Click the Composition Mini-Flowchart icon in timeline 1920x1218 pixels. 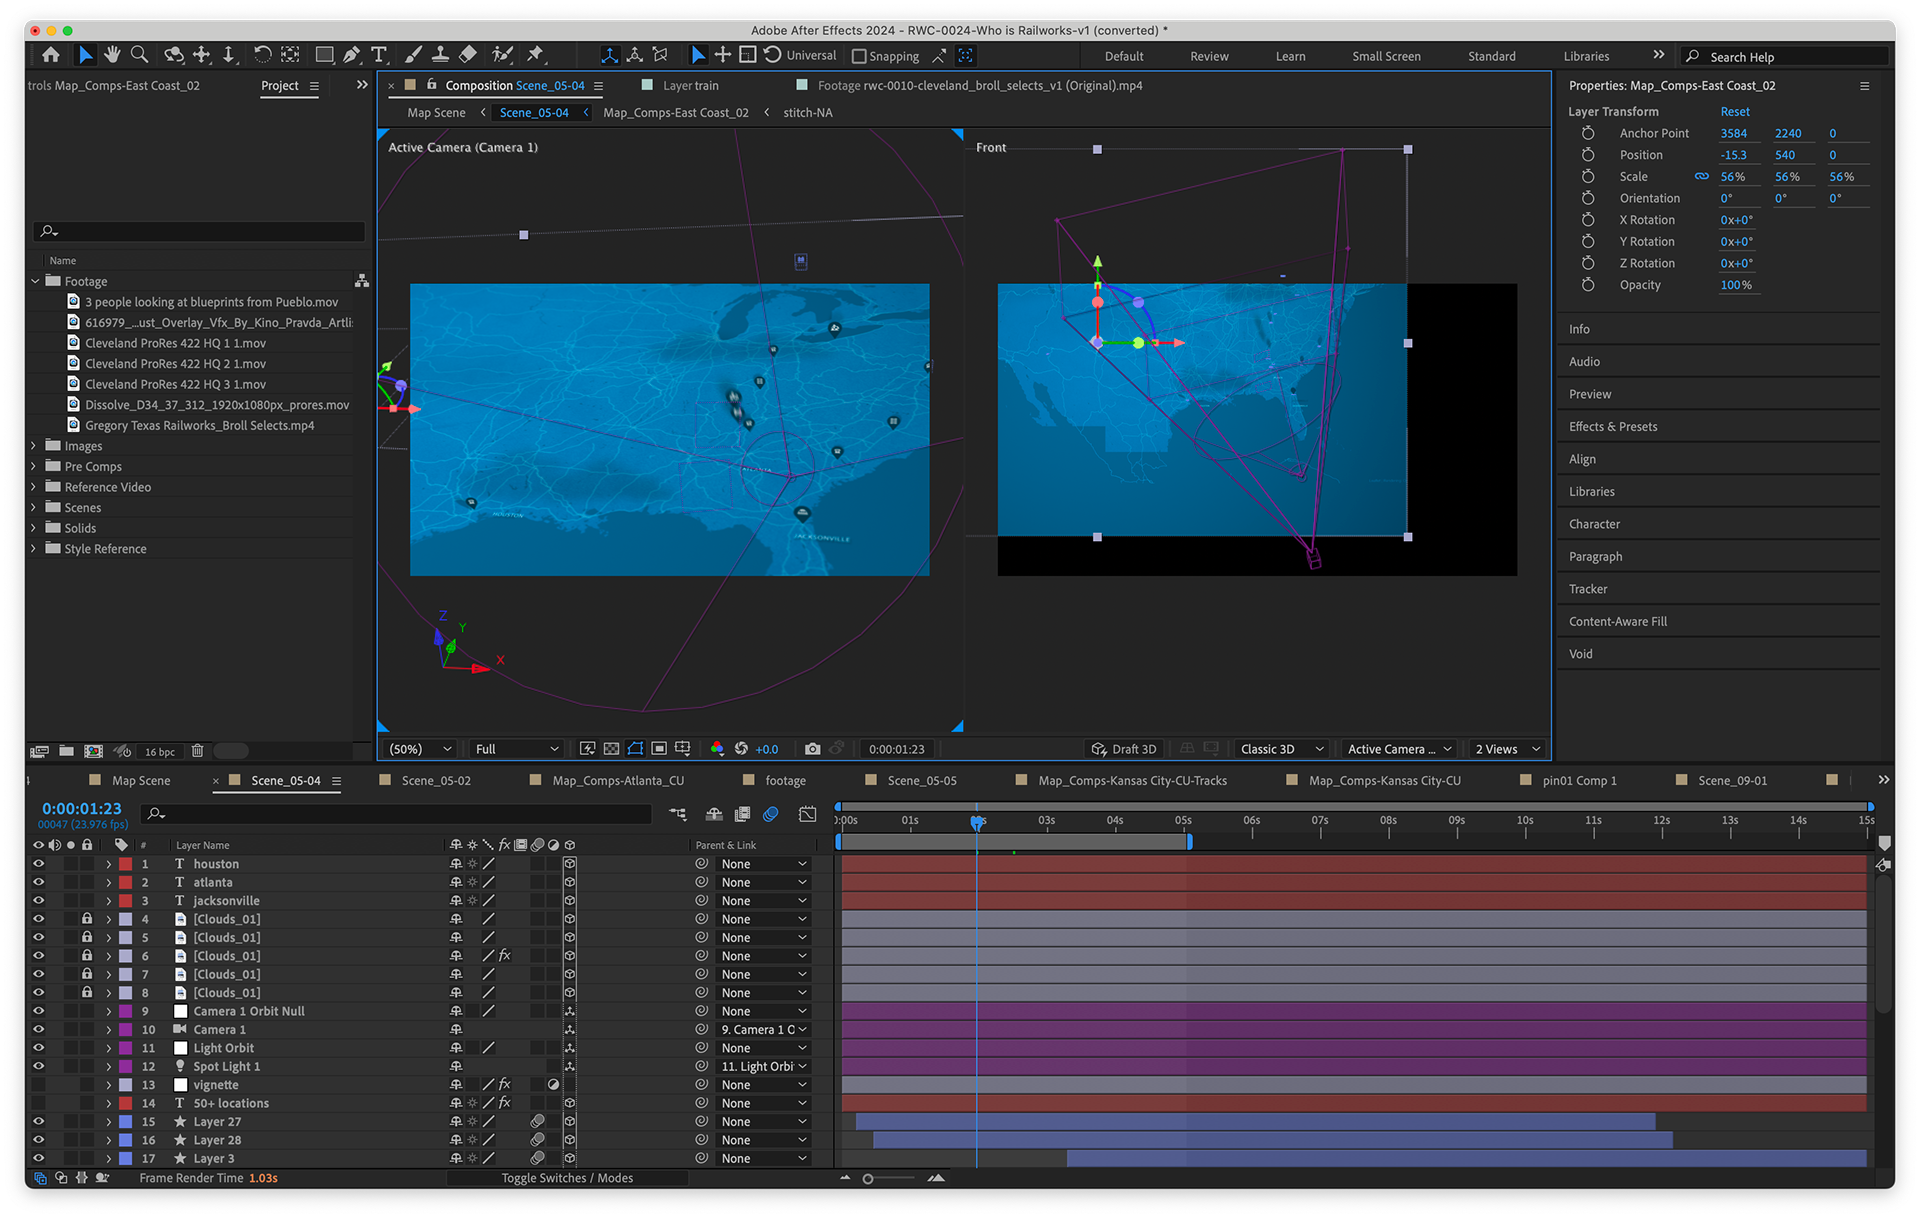678,815
